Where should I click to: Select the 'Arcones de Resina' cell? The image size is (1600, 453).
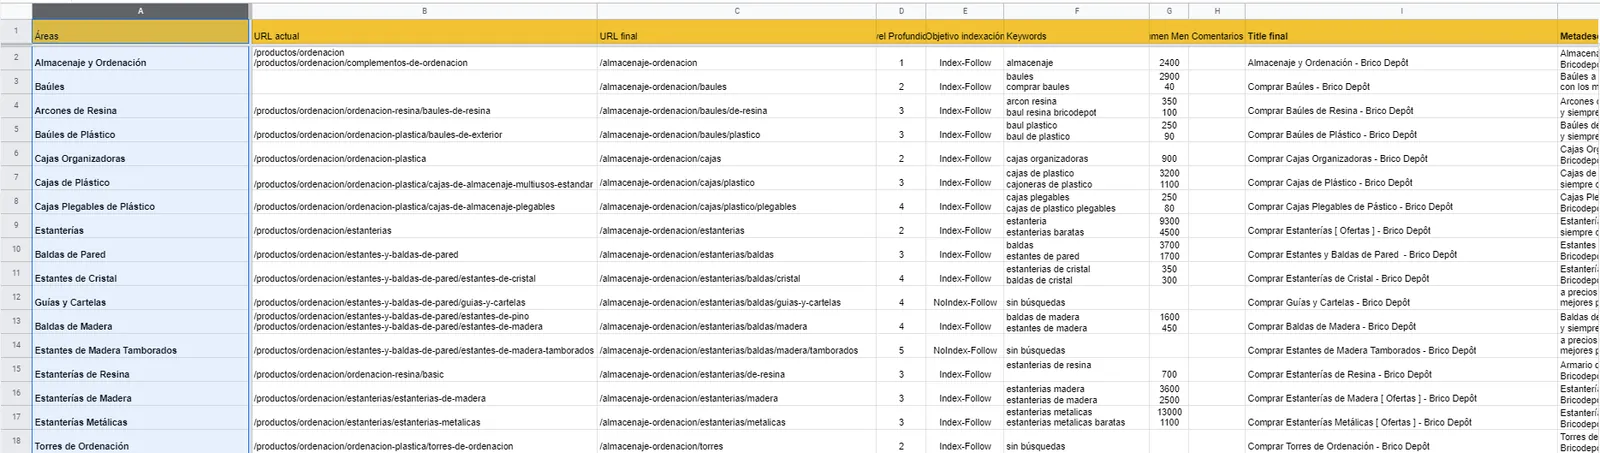(140, 106)
